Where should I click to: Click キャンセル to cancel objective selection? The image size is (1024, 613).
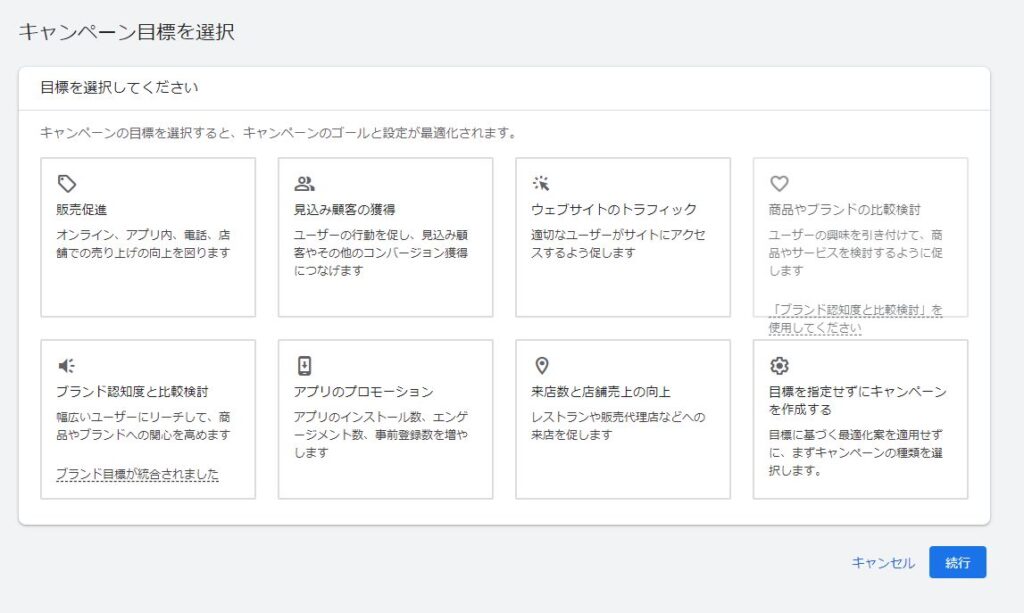(x=883, y=563)
